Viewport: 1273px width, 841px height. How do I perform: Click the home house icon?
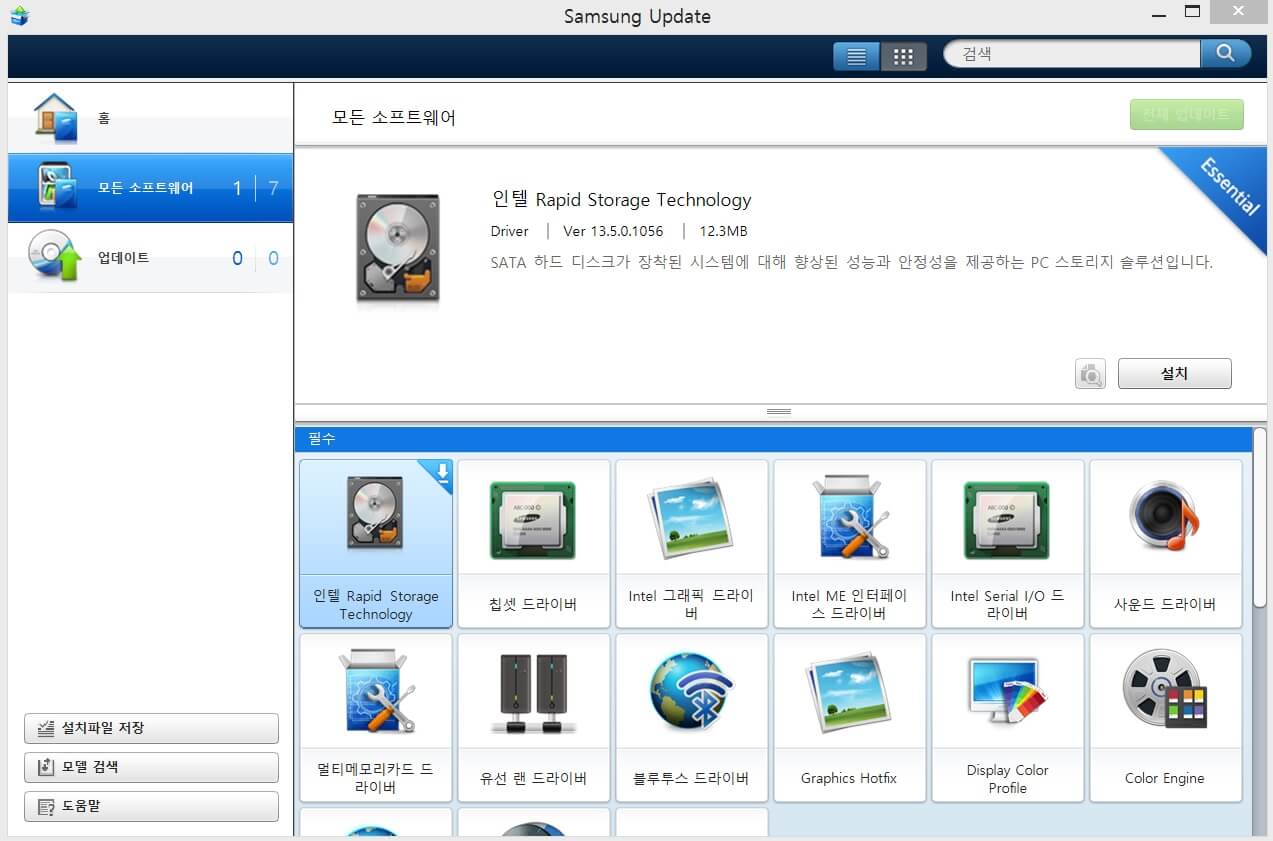(x=54, y=117)
